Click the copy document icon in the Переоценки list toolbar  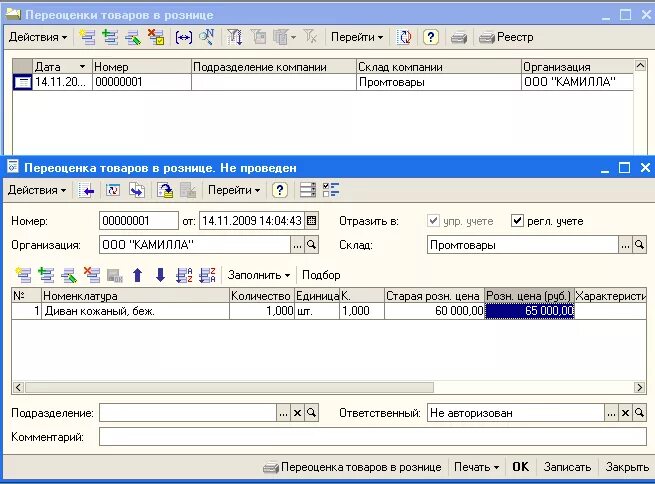pos(110,37)
